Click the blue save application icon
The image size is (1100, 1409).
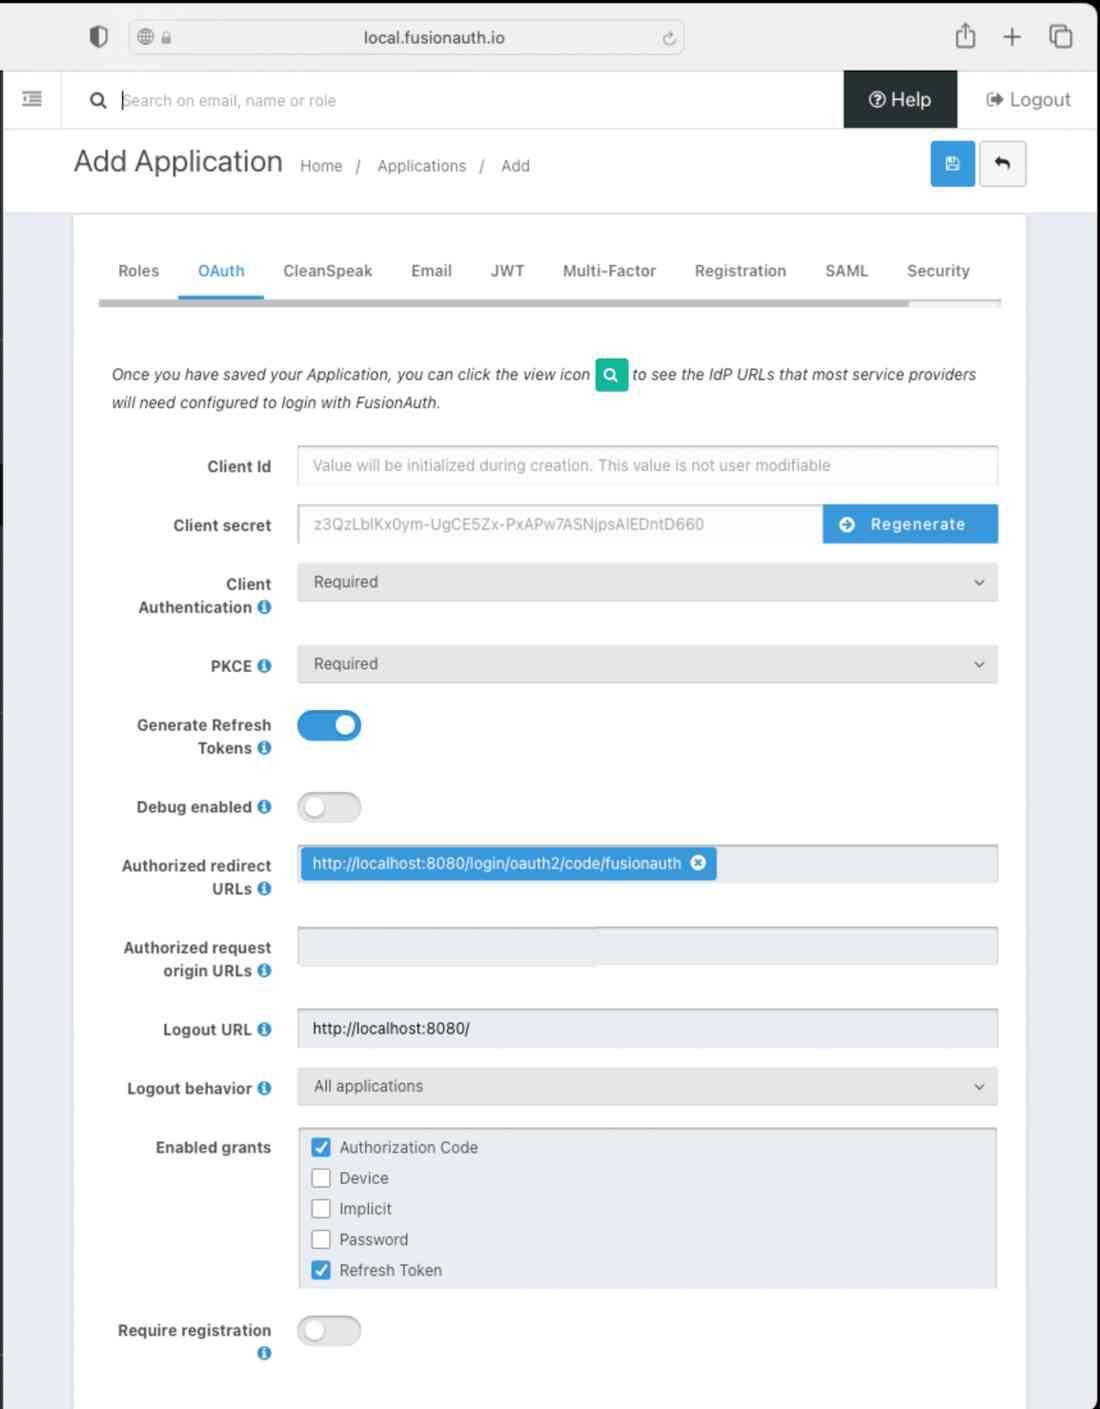952,164
